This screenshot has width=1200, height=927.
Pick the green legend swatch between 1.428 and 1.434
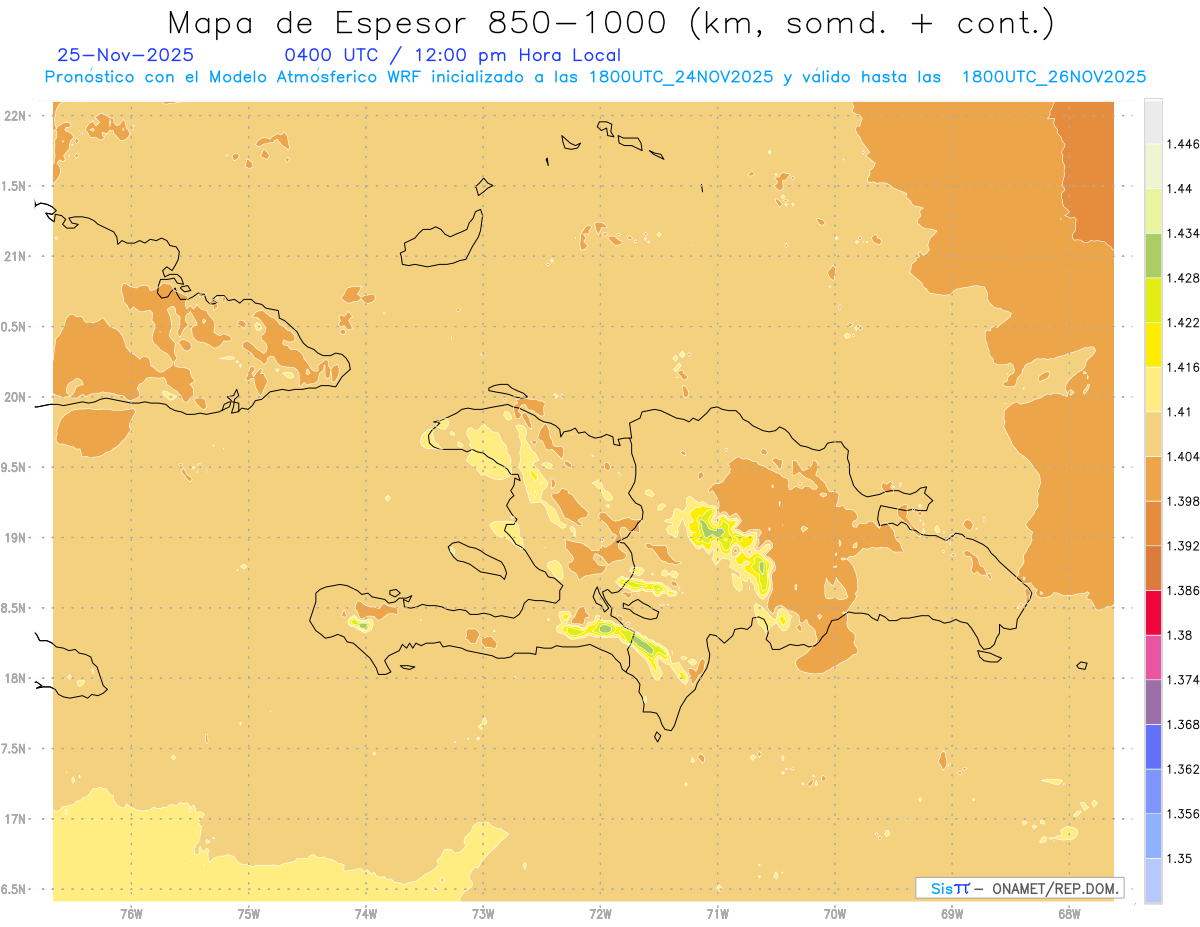click(1153, 255)
